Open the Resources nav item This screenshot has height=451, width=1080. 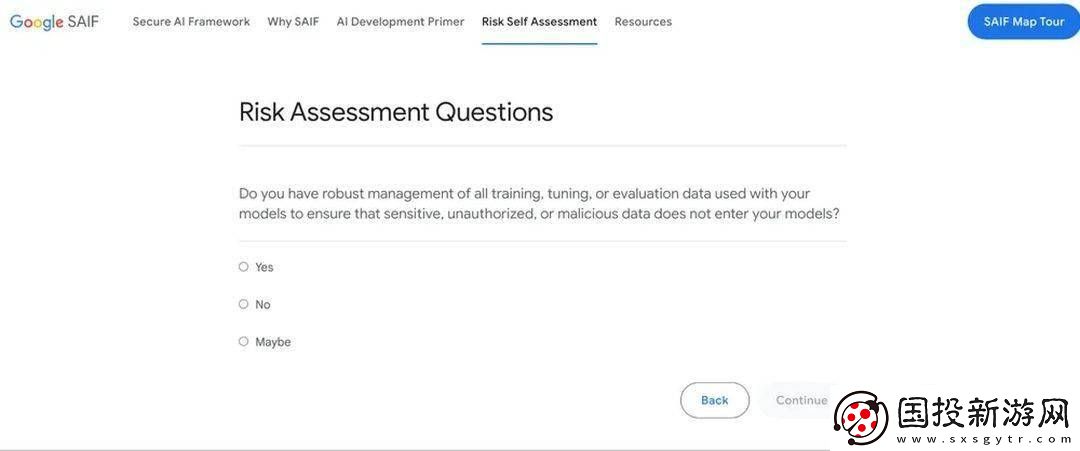click(x=643, y=21)
